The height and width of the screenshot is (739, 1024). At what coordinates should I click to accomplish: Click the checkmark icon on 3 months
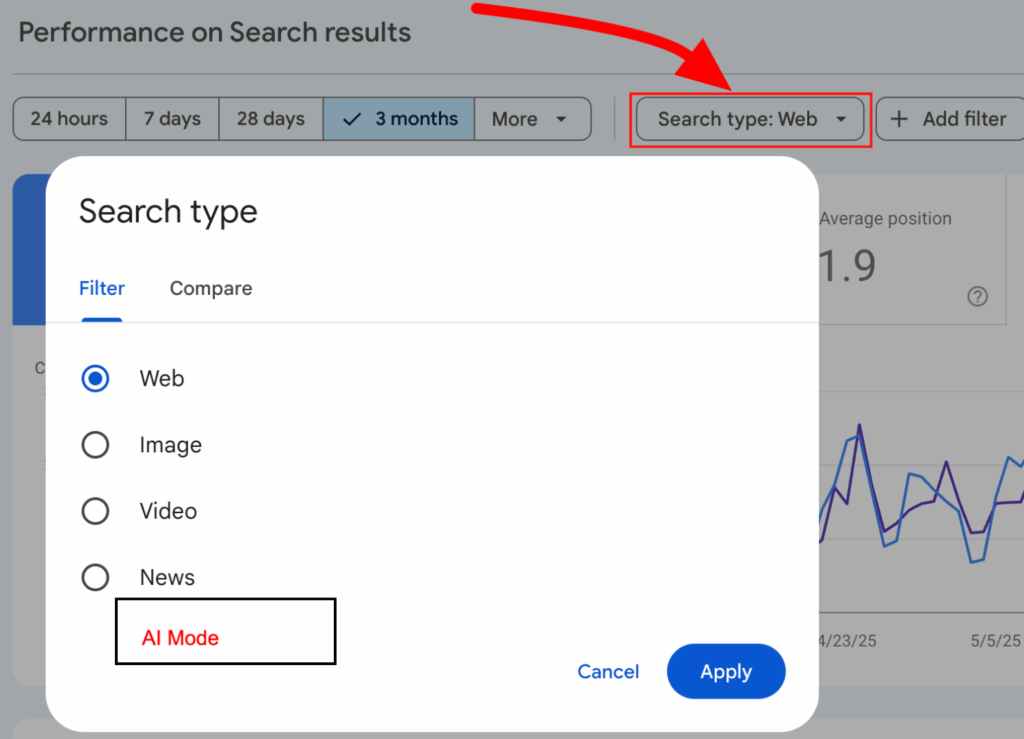point(351,118)
